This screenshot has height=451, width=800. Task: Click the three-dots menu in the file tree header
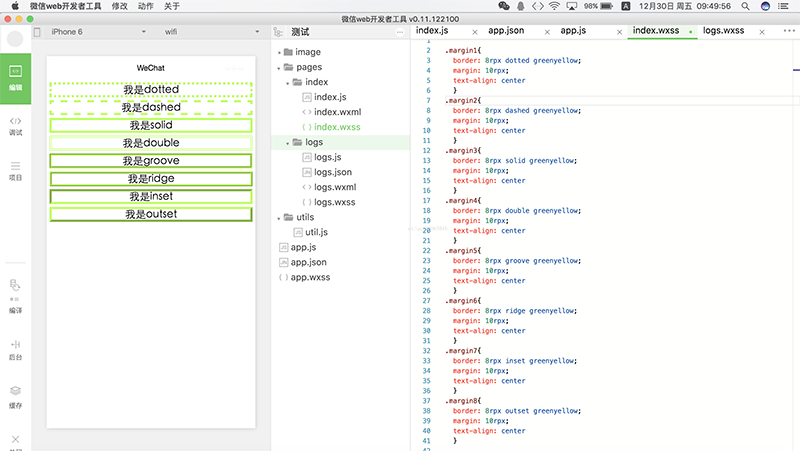399,32
